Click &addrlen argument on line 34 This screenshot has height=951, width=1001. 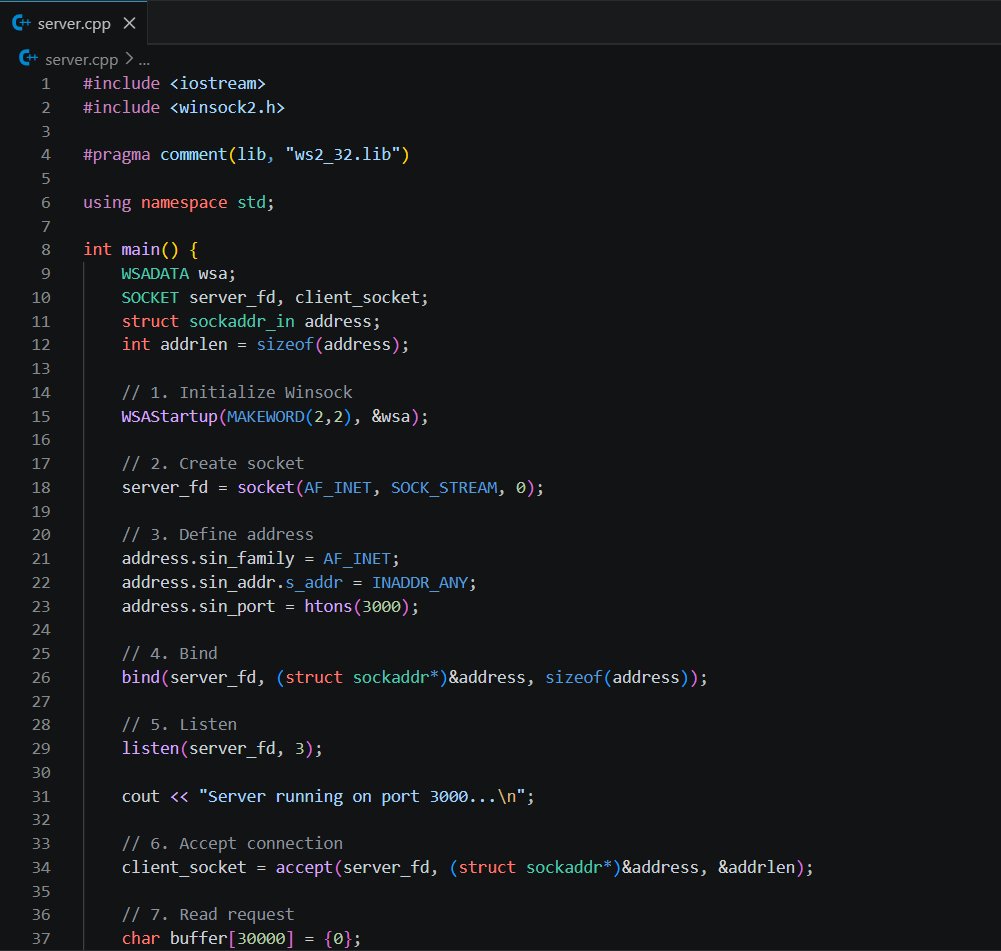756,868
